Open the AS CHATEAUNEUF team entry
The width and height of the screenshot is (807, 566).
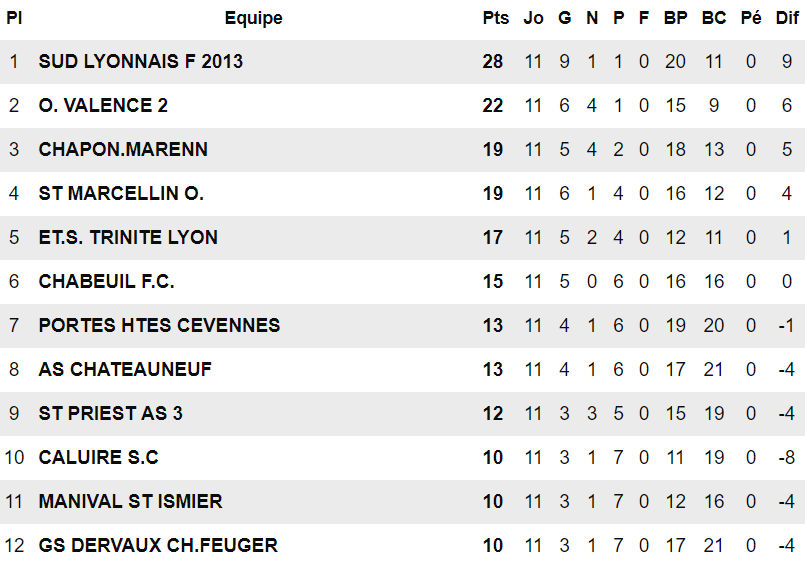pyautogui.click(x=125, y=370)
